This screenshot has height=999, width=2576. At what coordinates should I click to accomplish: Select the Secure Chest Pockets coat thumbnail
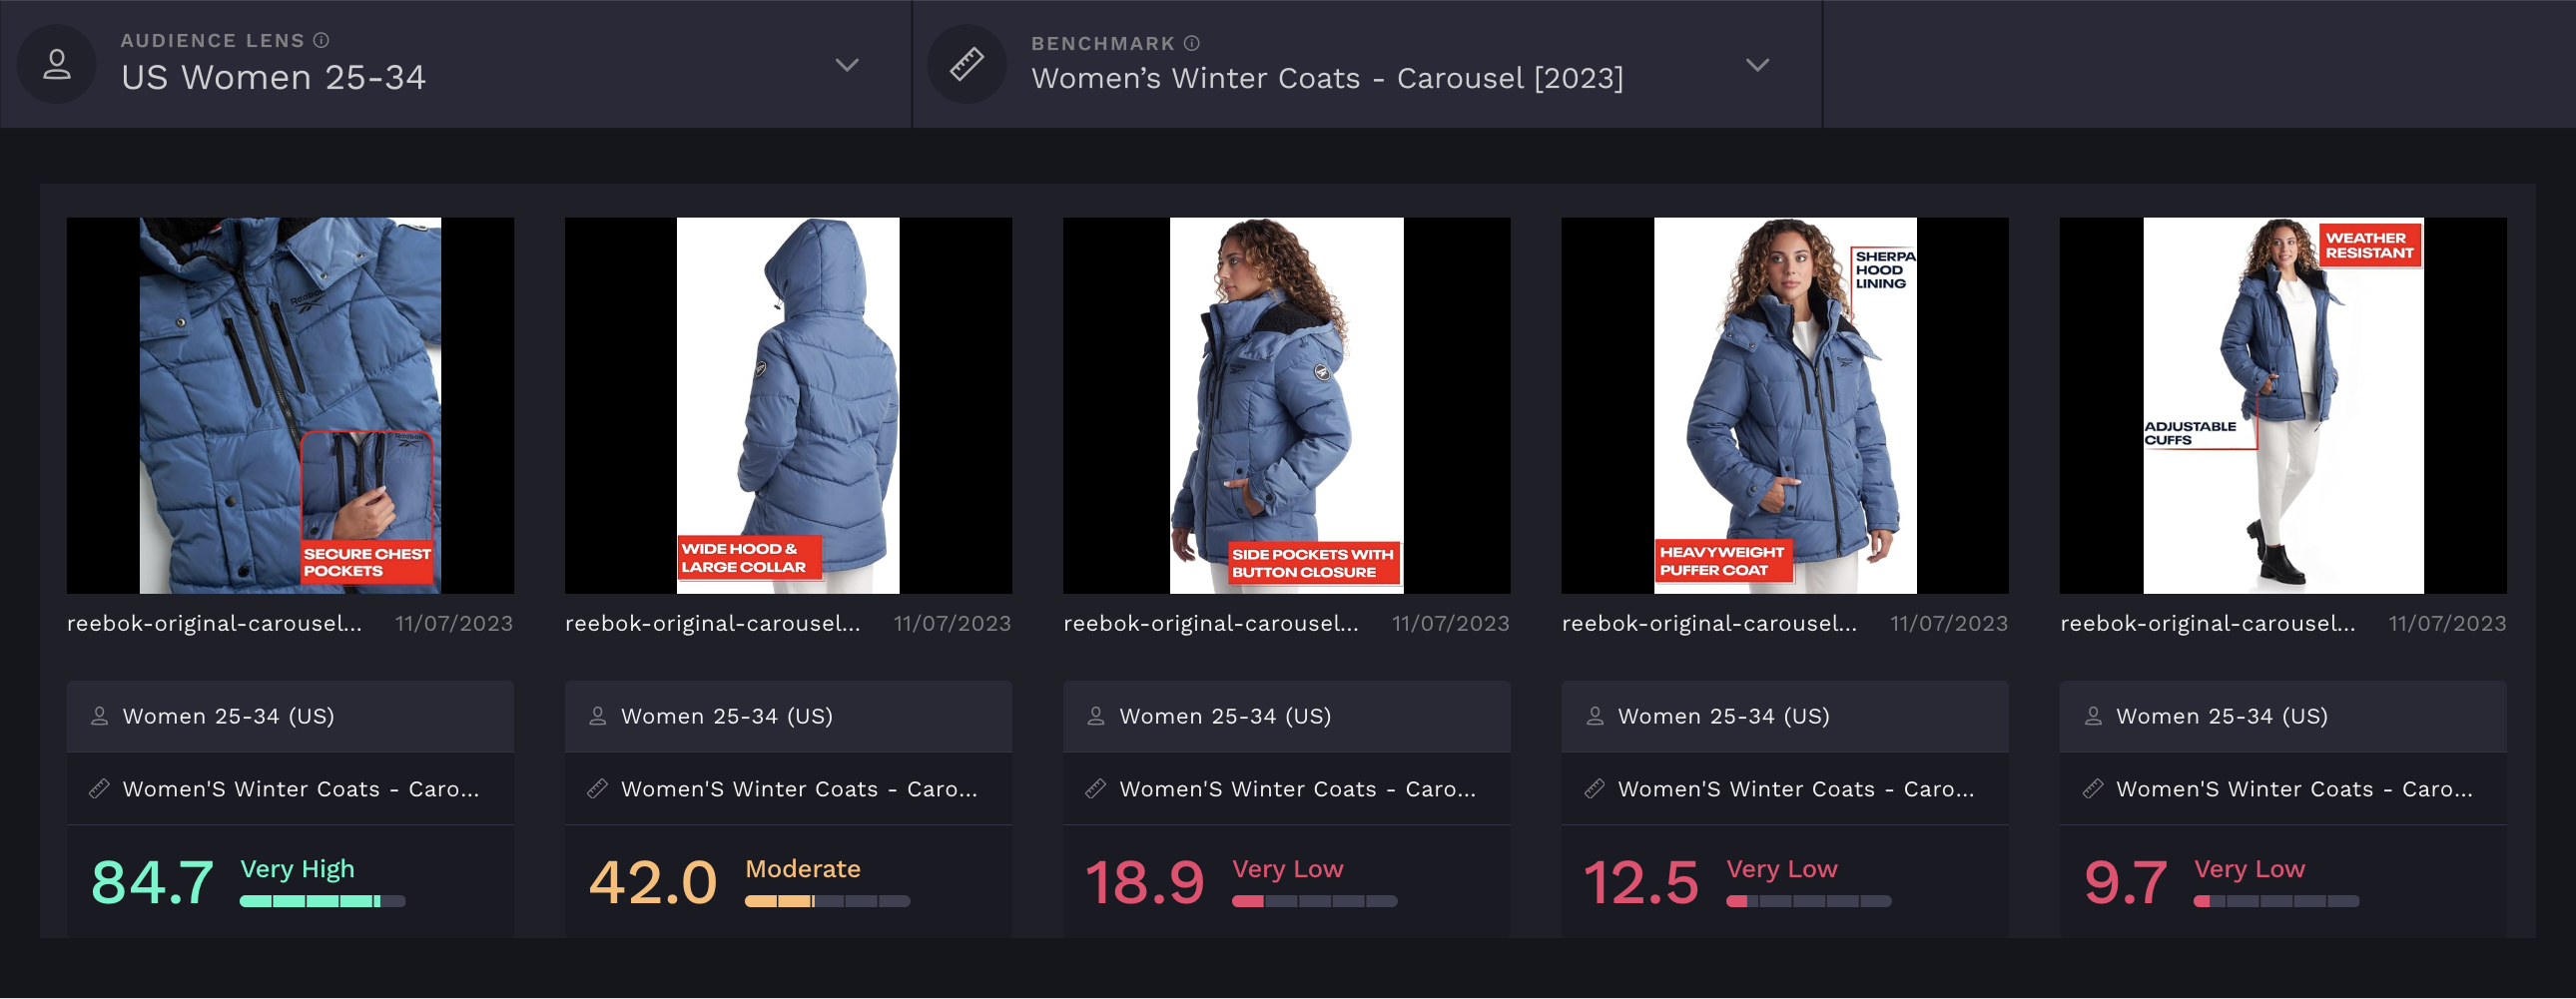tap(290, 405)
